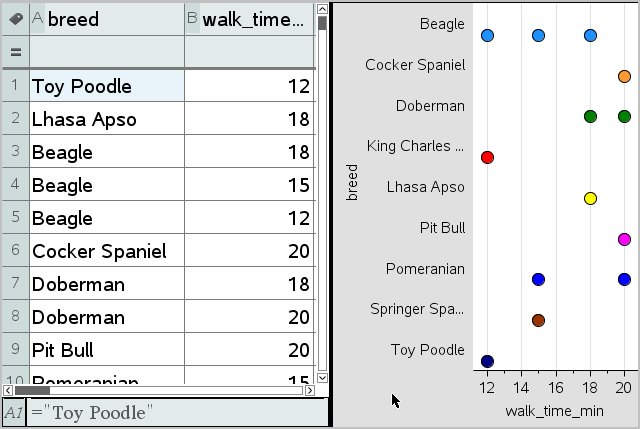Select row 6 header number
Image resolution: width=640 pixels, height=429 pixels.
click(15, 251)
